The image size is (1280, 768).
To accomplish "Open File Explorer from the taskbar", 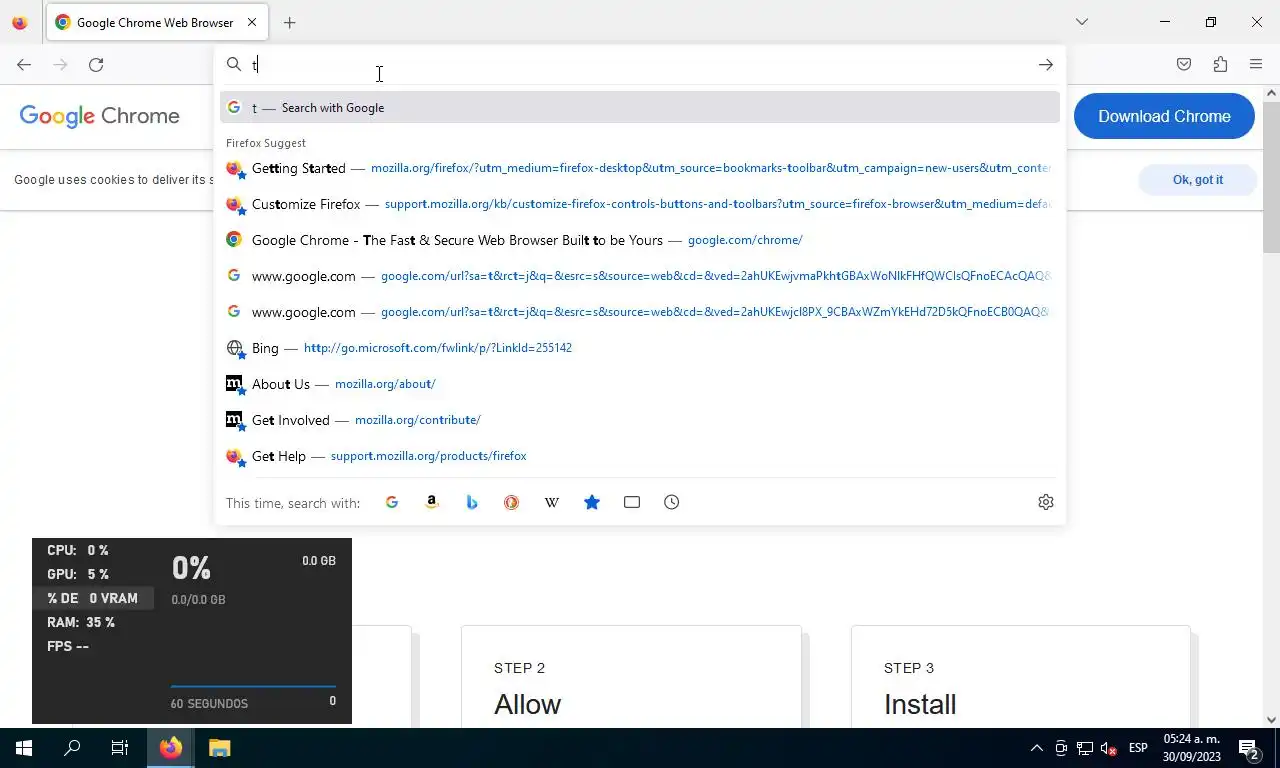I will 219,748.
